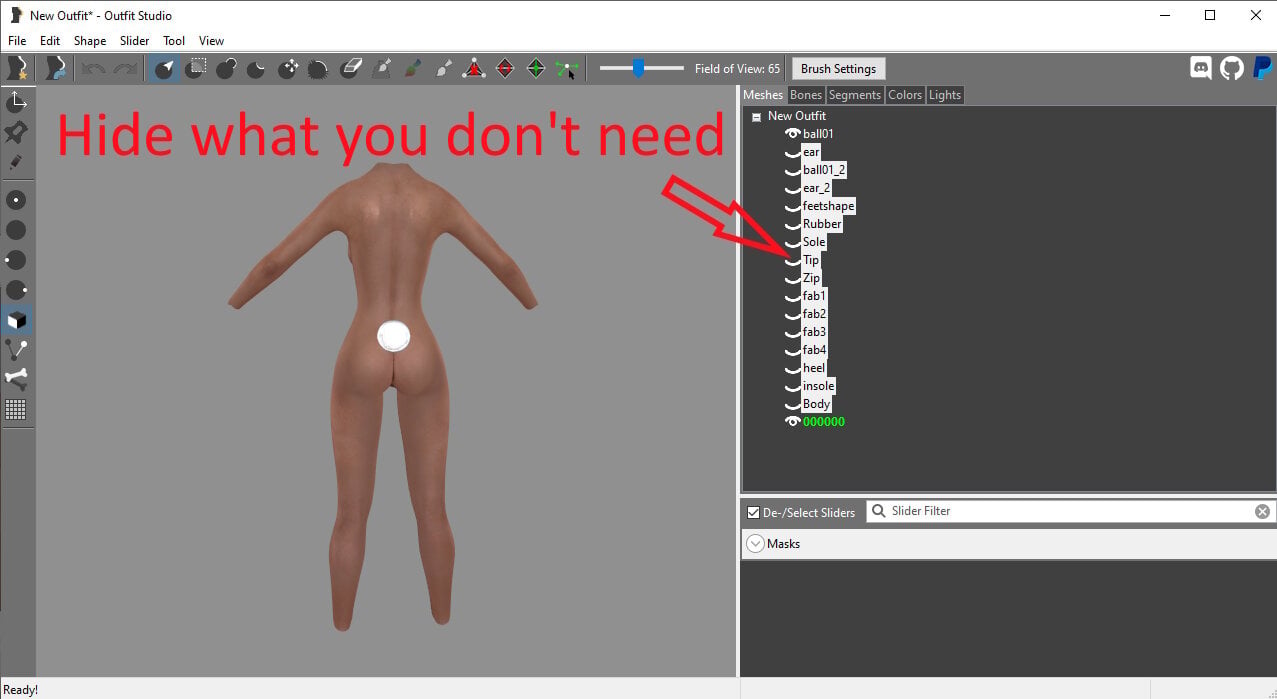Click the New Project toolbar icon with star

pos(17,68)
